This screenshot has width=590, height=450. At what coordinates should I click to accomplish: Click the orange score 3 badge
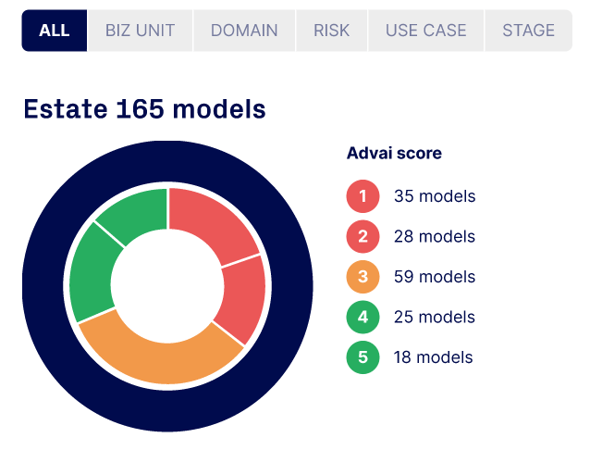pos(363,277)
